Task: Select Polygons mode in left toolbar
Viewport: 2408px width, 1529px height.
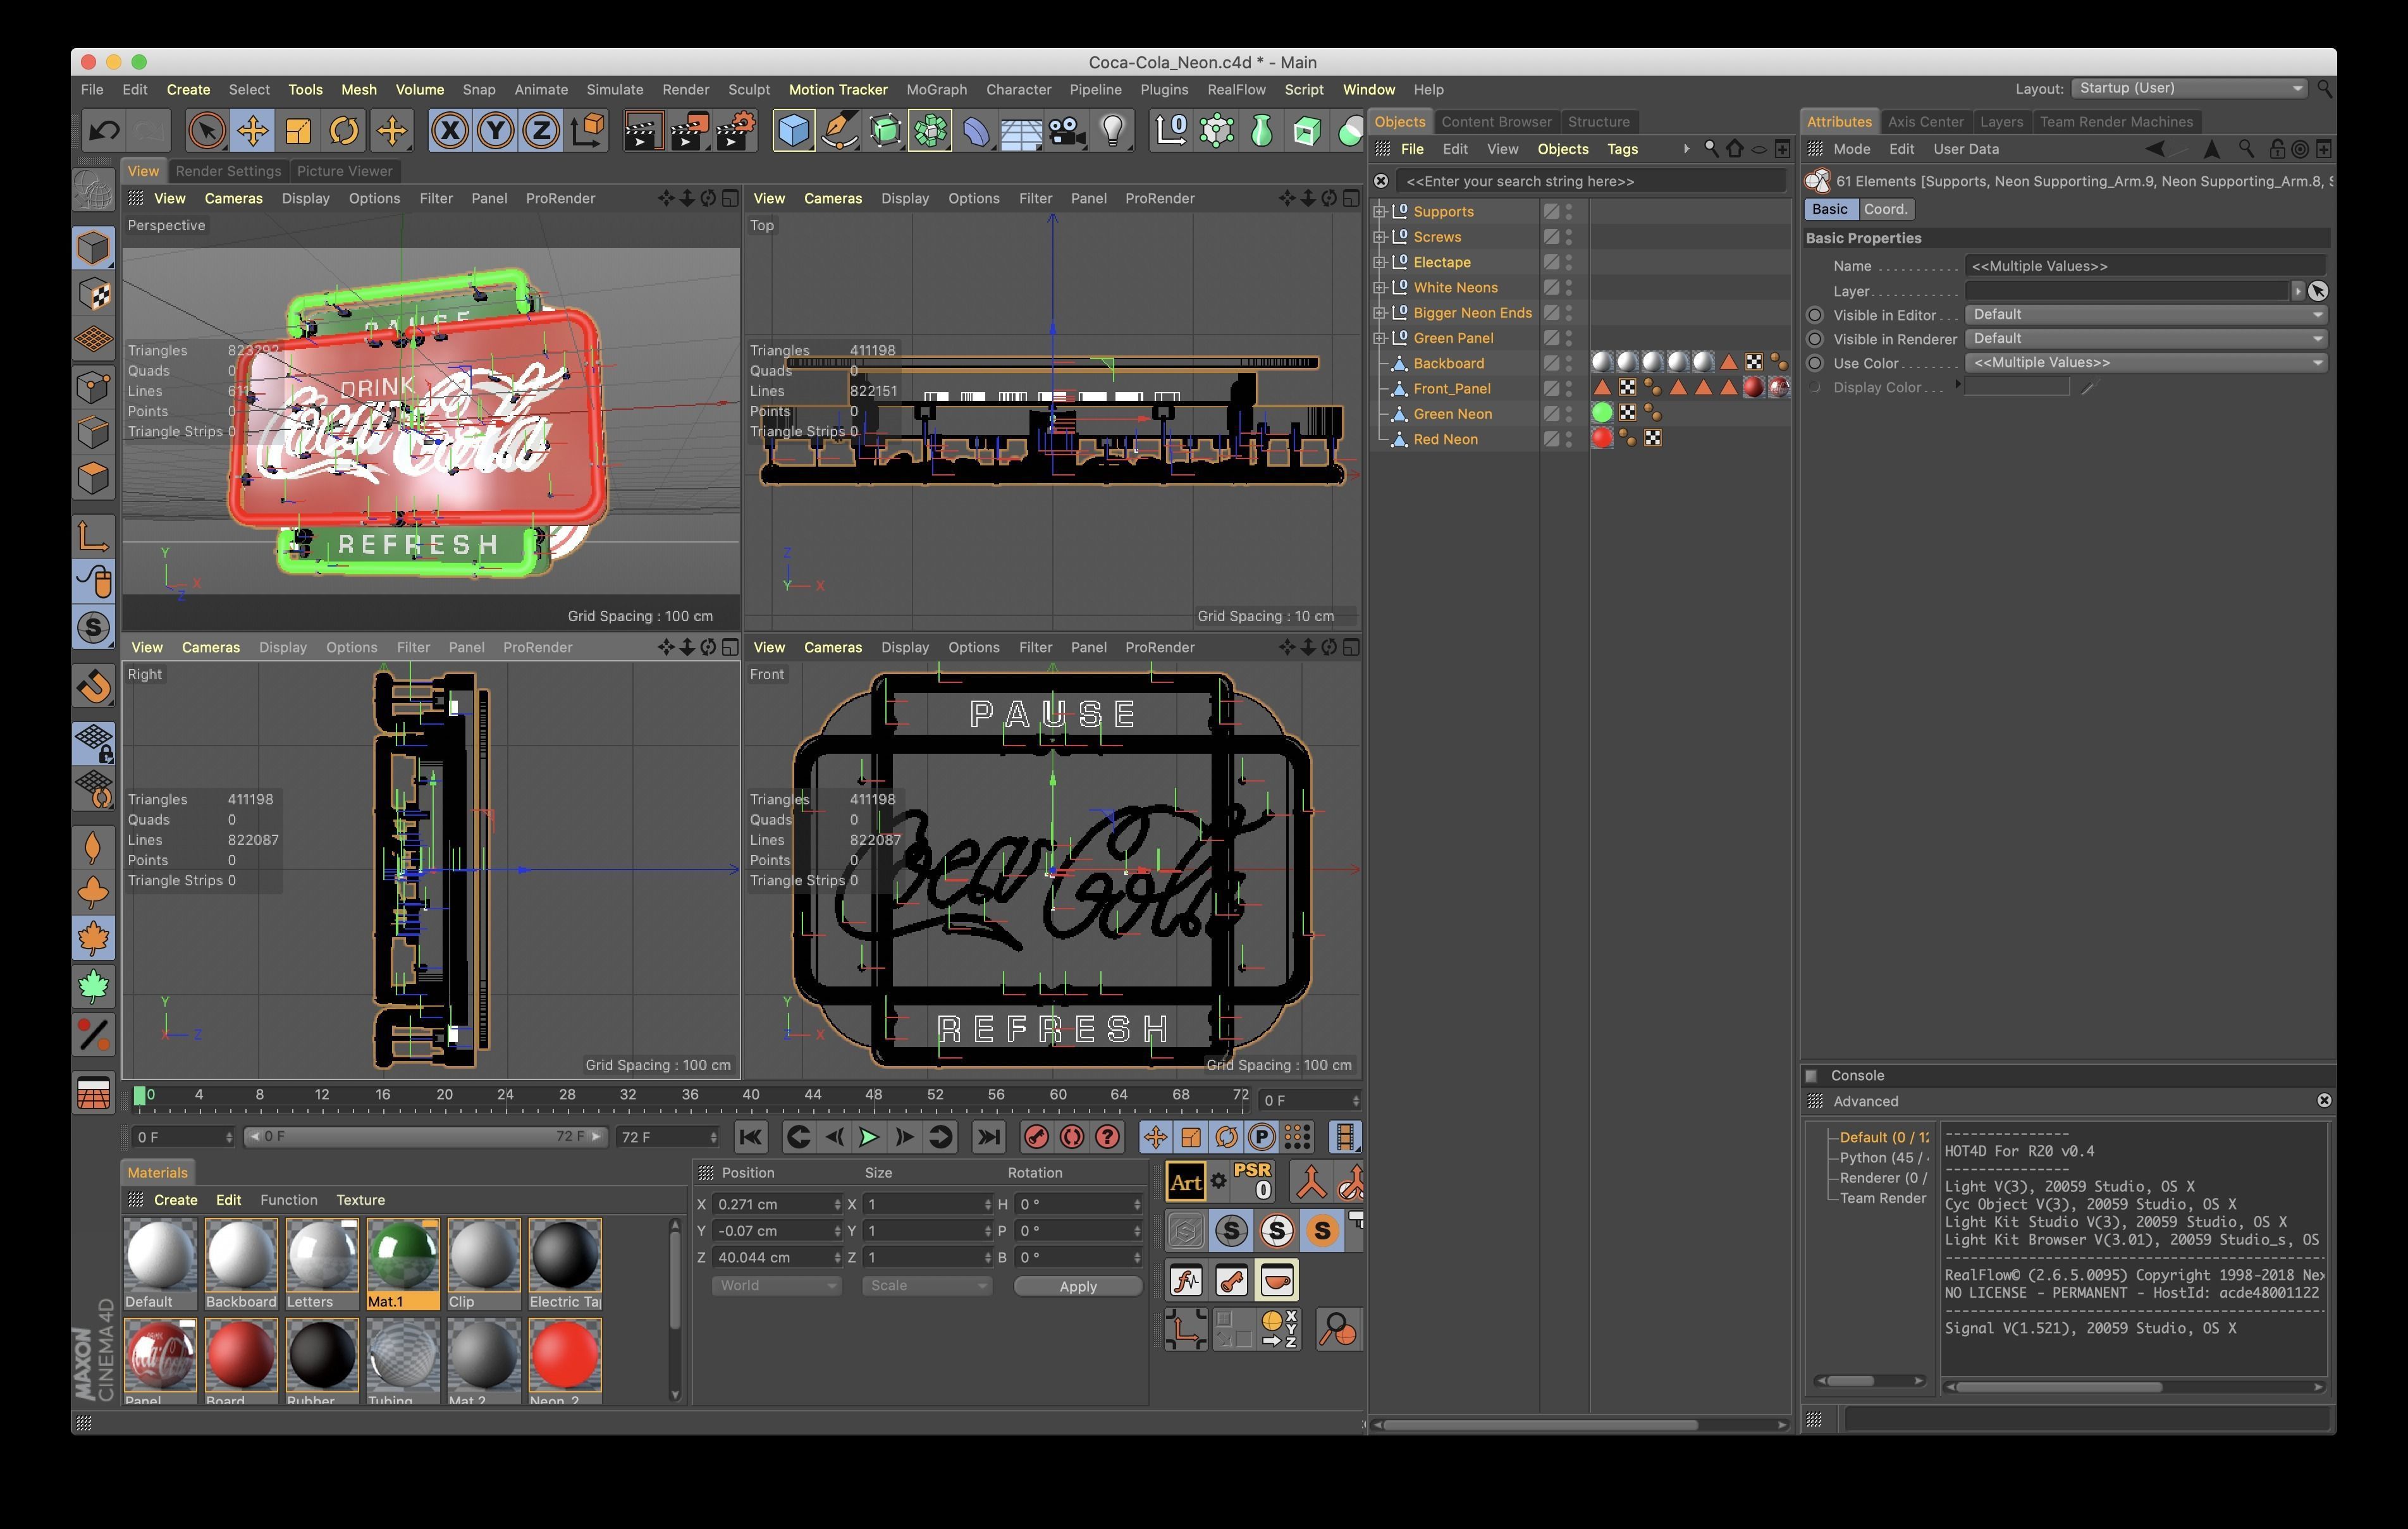Action: pyautogui.click(x=94, y=478)
